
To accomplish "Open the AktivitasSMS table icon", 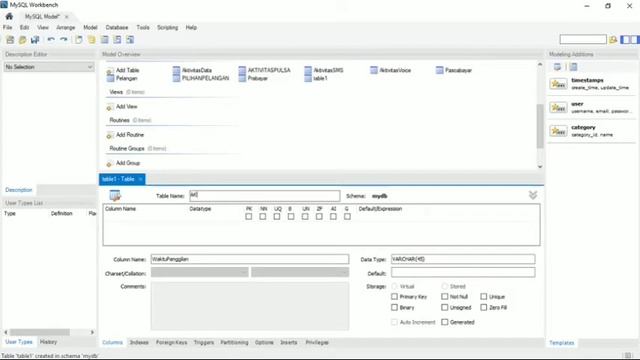I will [x=308, y=70].
